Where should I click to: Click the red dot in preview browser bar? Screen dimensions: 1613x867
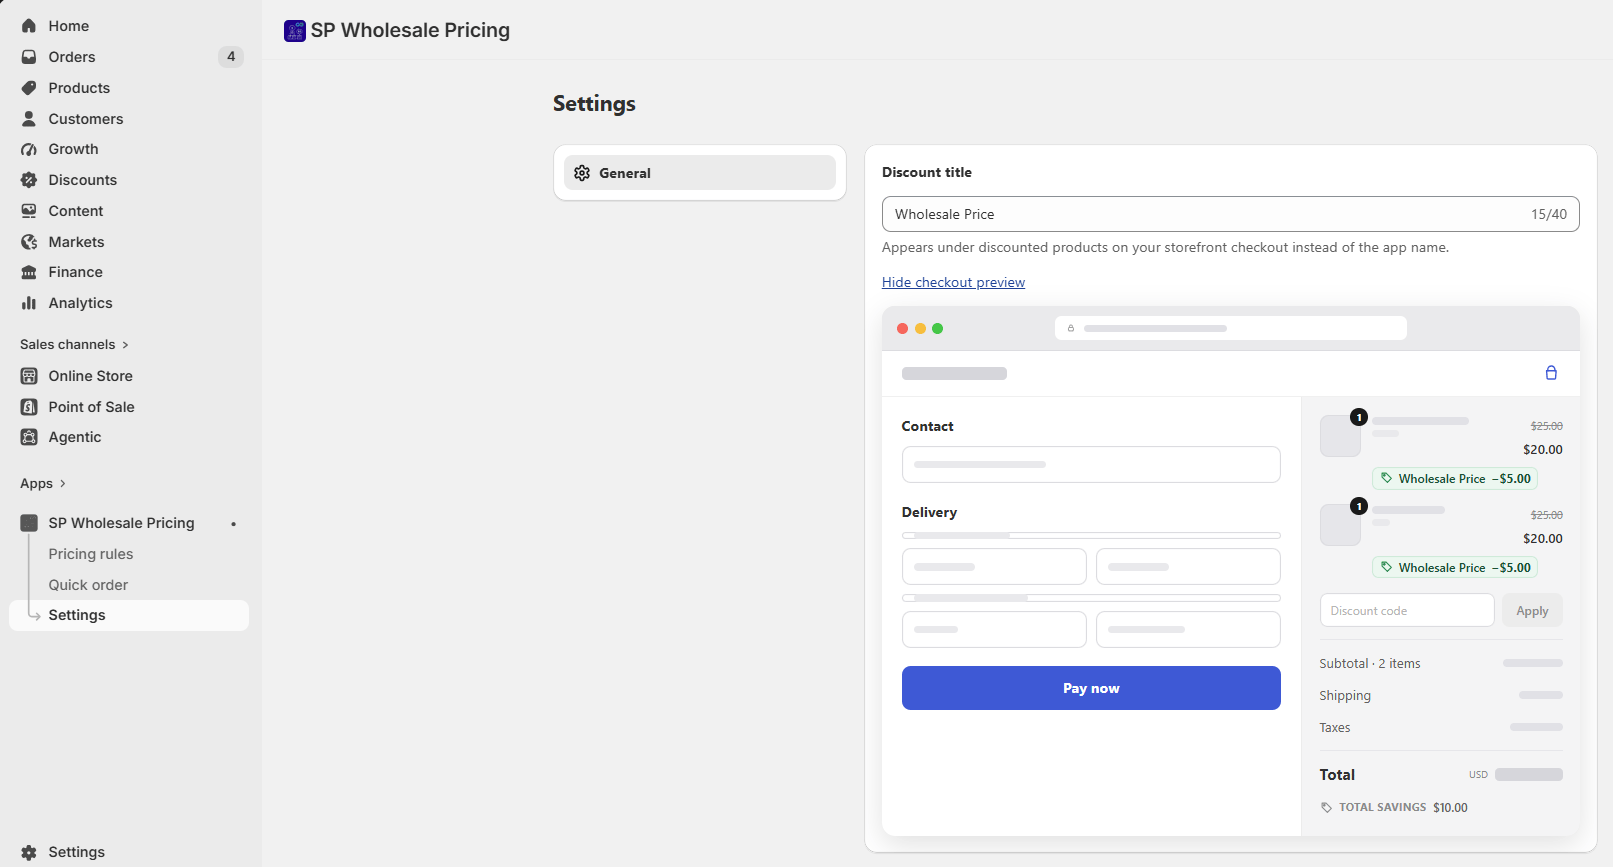coord(903,328)
